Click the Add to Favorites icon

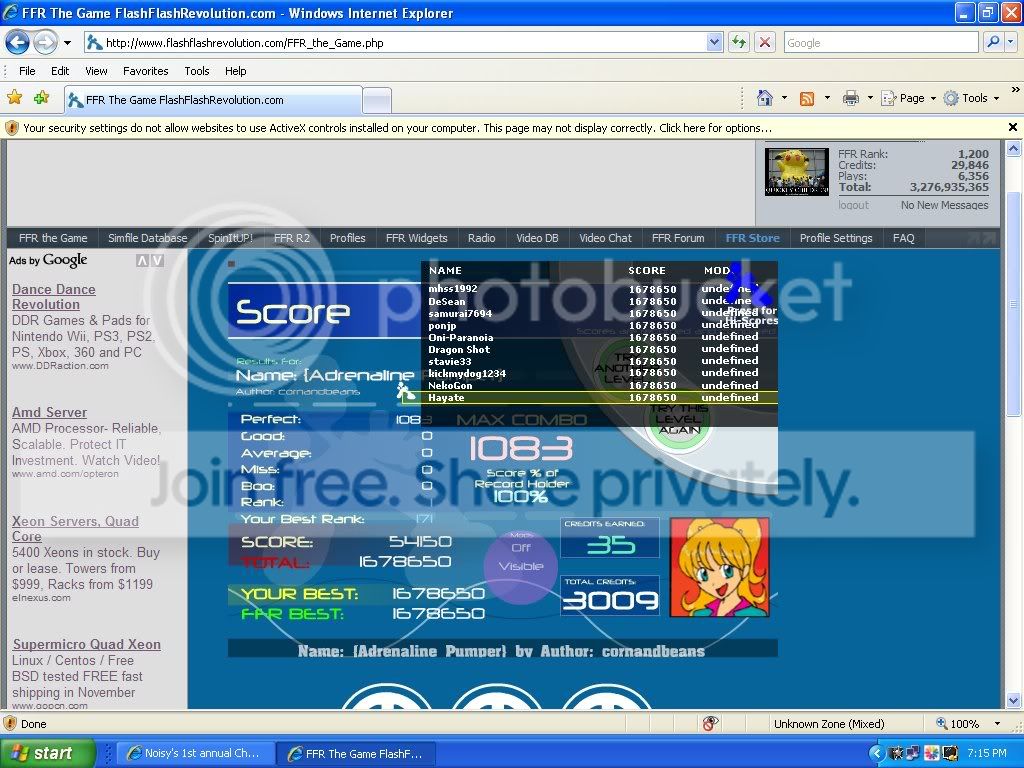point(41,98)
